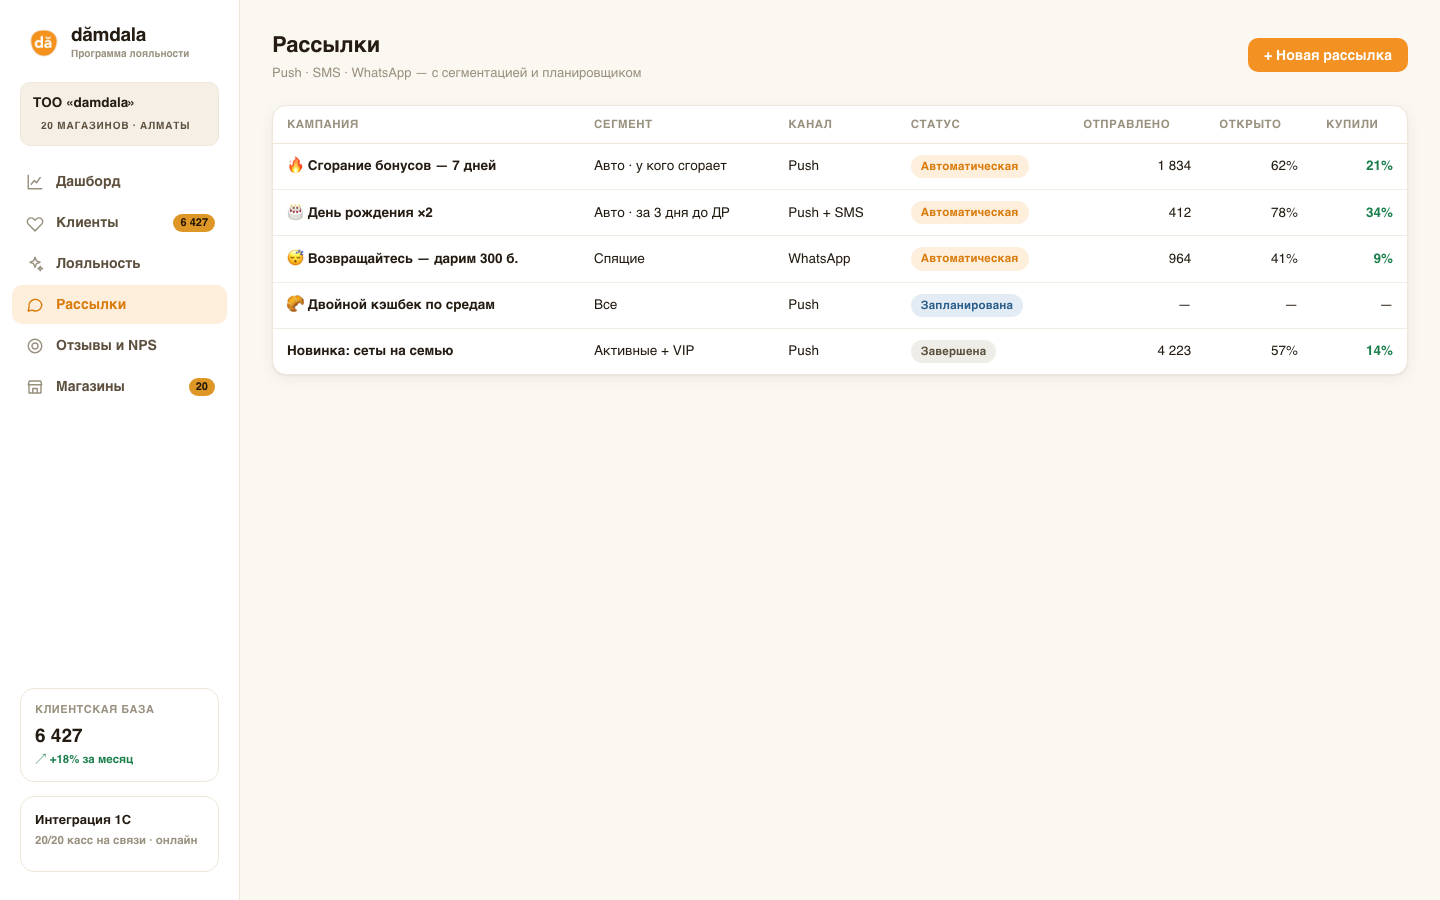Screen dimensions: 1440x900
Task: Open campaign Новинка: сеты на семью
Action: (370, 350)
